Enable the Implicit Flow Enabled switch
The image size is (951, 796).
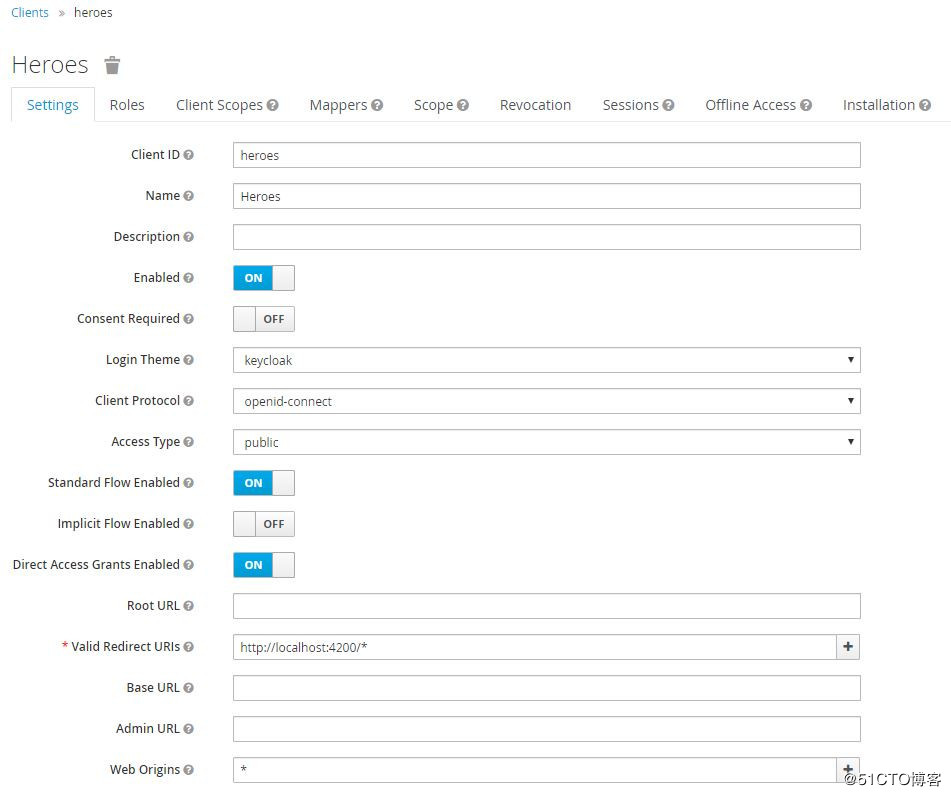tap(264, 524)
